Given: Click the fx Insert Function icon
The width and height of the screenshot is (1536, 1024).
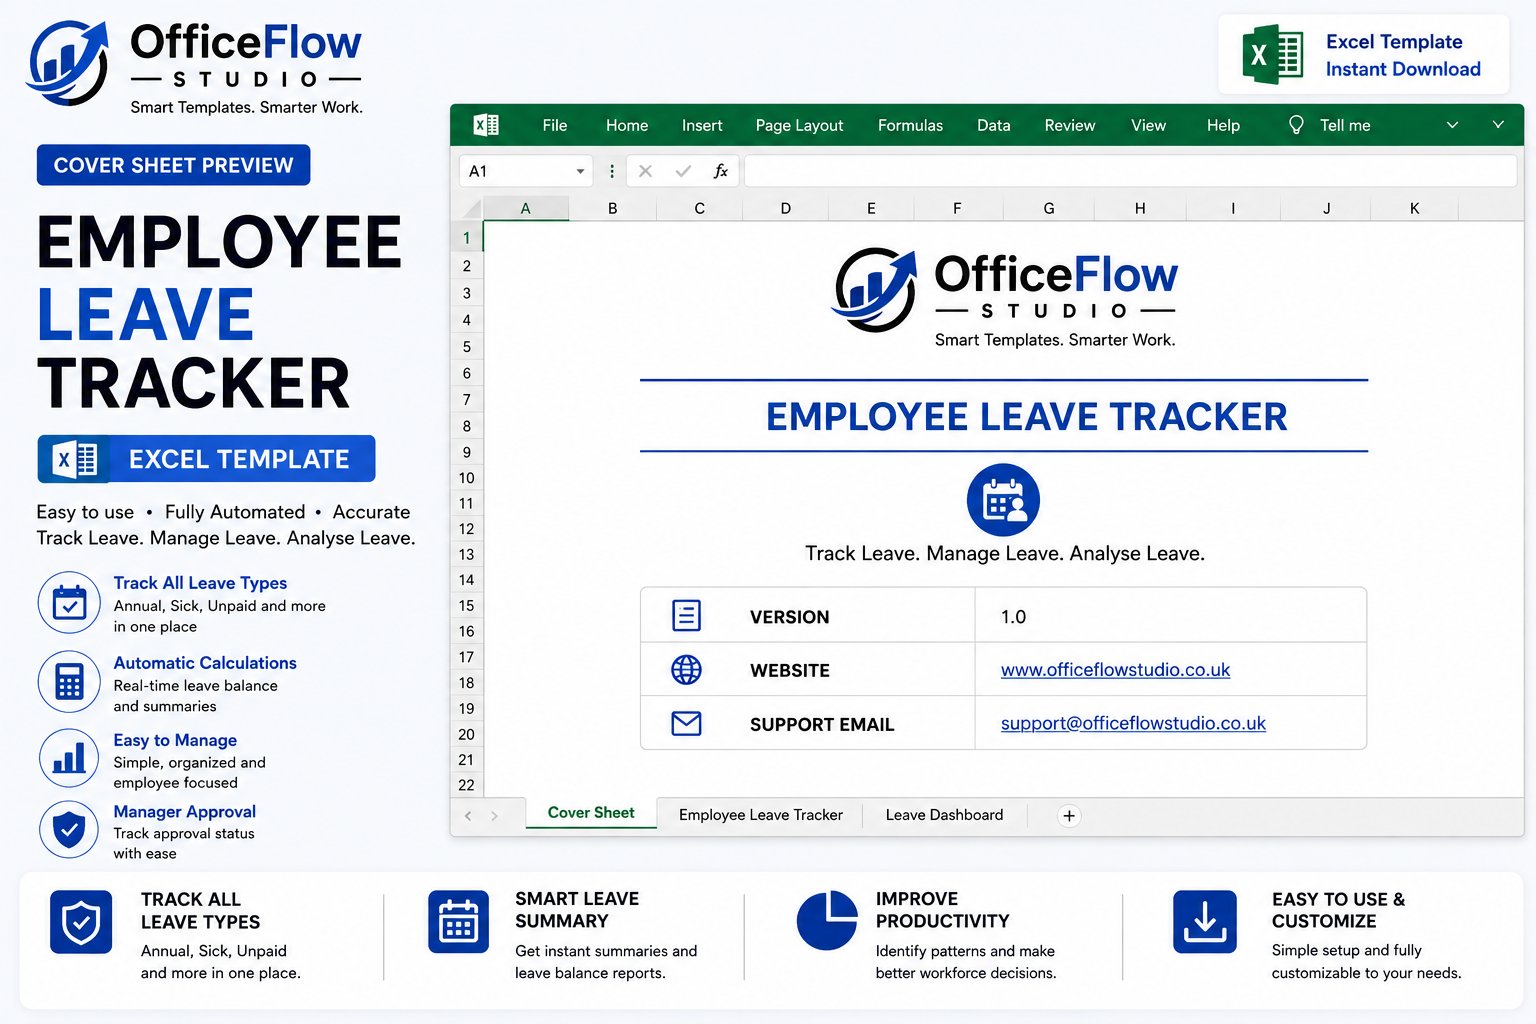Looking at the screenshot, I should coord(720,171).
